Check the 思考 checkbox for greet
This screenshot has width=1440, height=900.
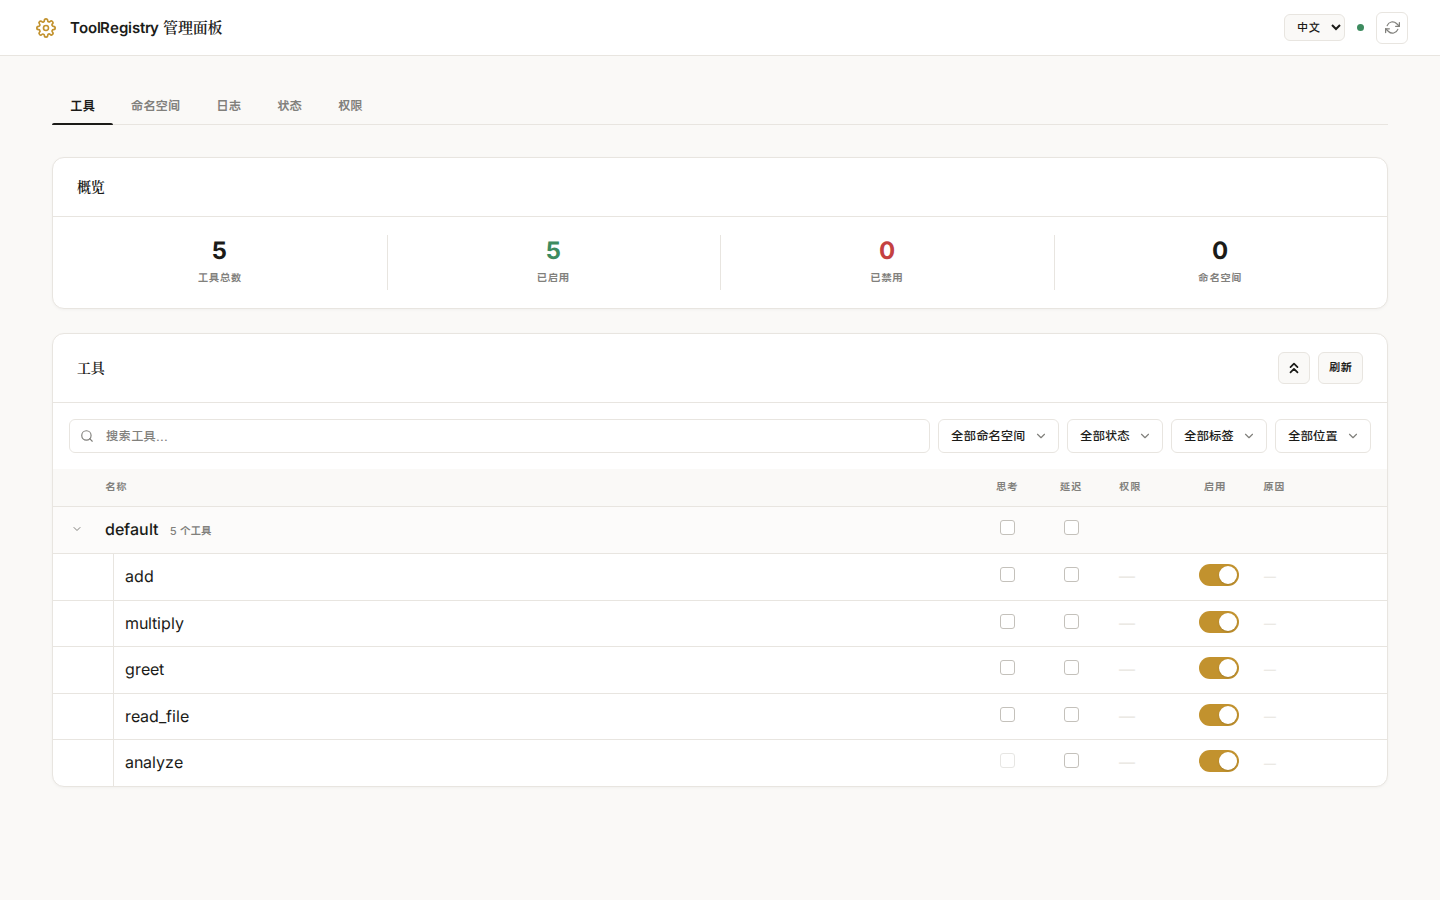pyautogui.click(x=1007, y=668)
